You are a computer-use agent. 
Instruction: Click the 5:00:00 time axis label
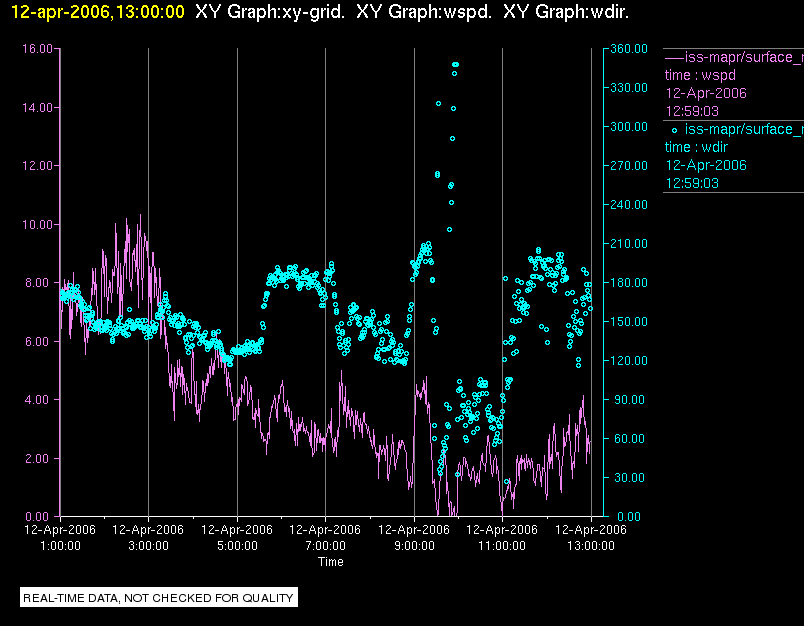[237, 546]
